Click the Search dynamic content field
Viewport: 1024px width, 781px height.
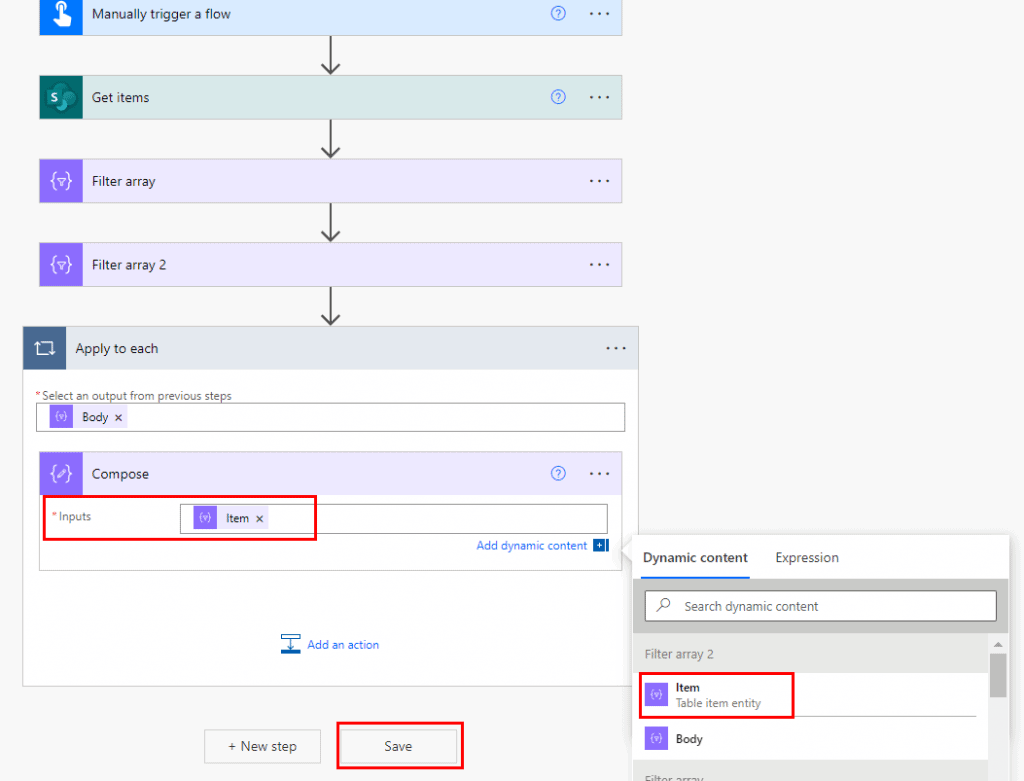[x=821, y=606]
